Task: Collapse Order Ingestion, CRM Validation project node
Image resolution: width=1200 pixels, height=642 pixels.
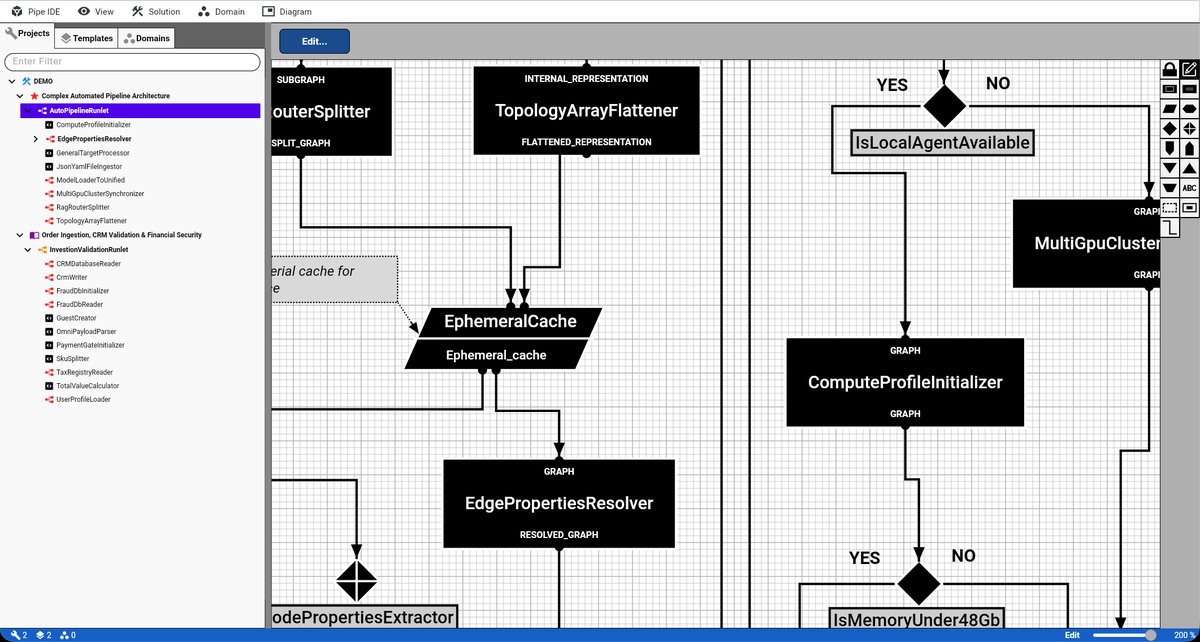Action: [x=22, y=235]
